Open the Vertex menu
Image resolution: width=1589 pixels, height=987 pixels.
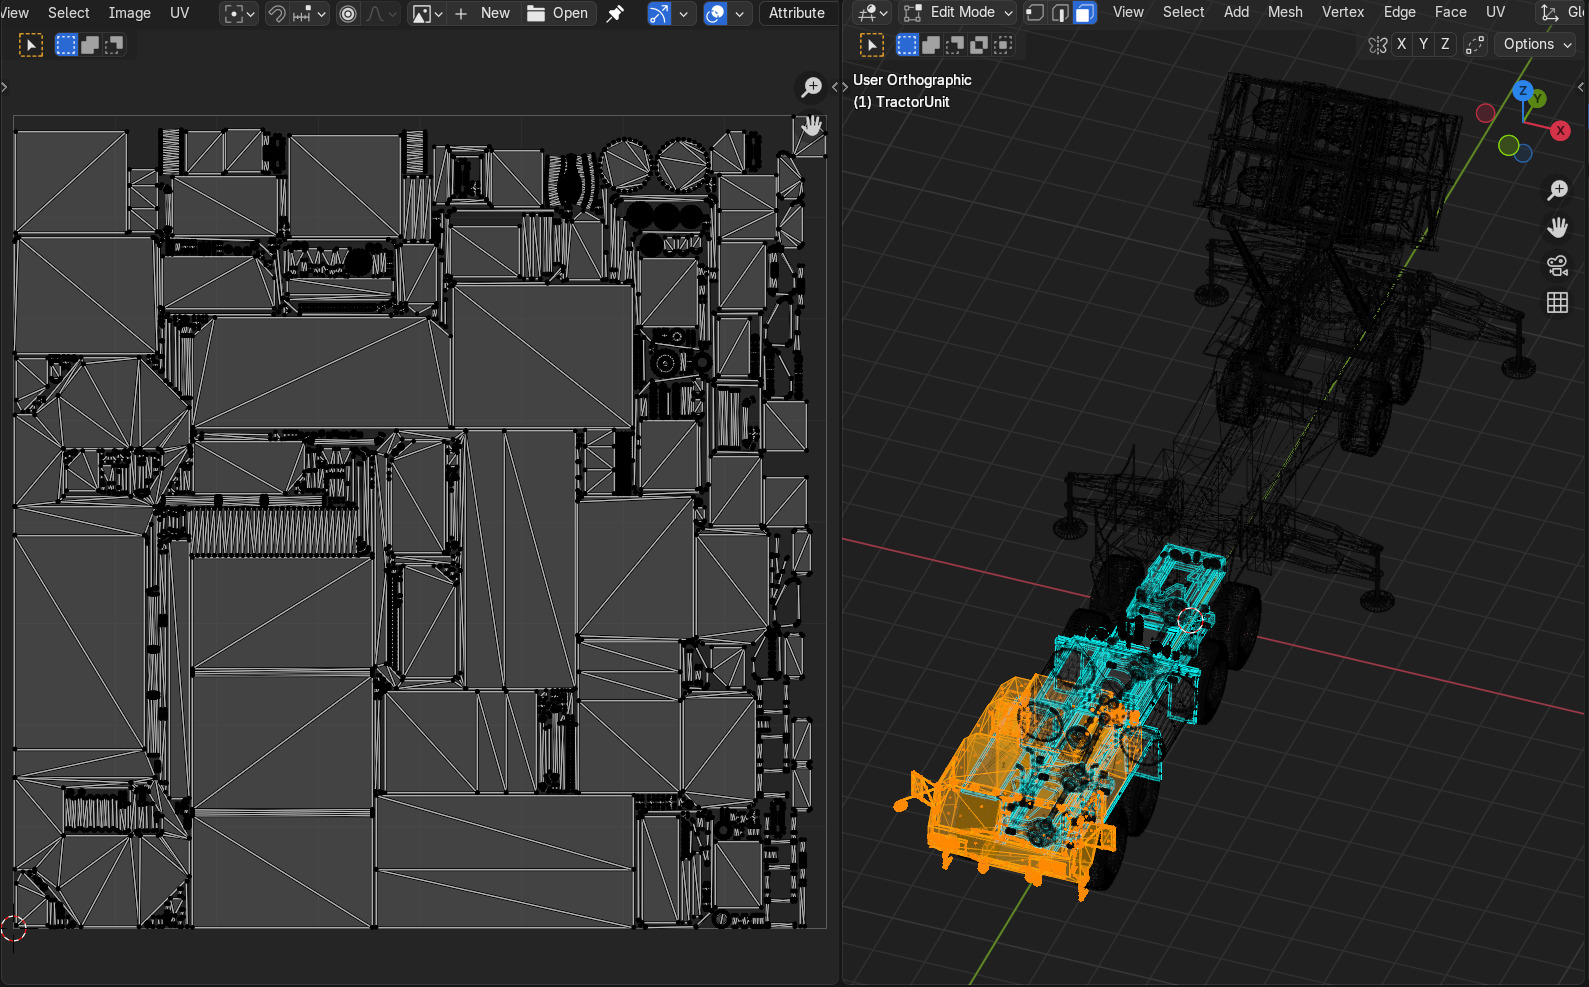point(1343,12)
